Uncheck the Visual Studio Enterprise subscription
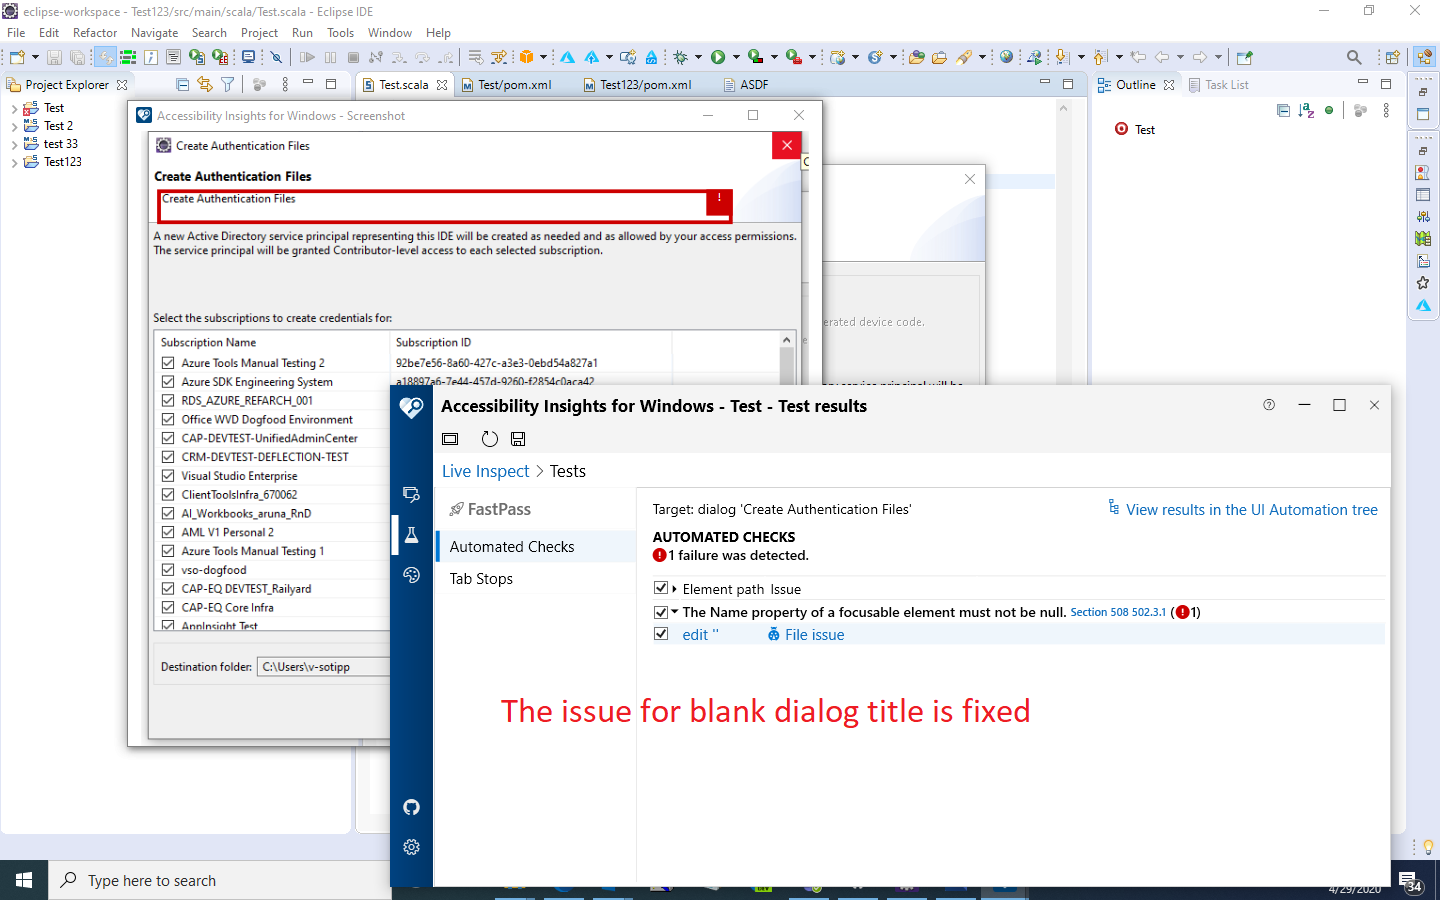This screenshot has width=1440, height=900. 167,475
